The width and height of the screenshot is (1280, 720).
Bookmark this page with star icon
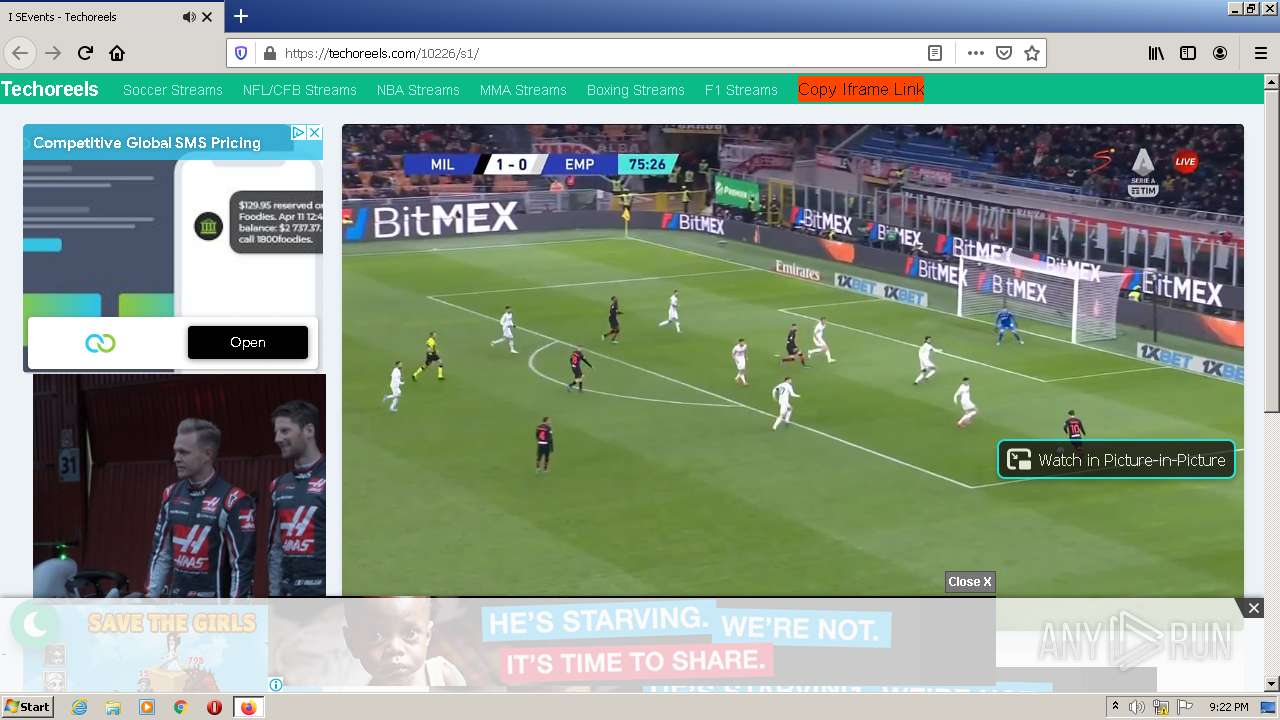point(1032,53)
